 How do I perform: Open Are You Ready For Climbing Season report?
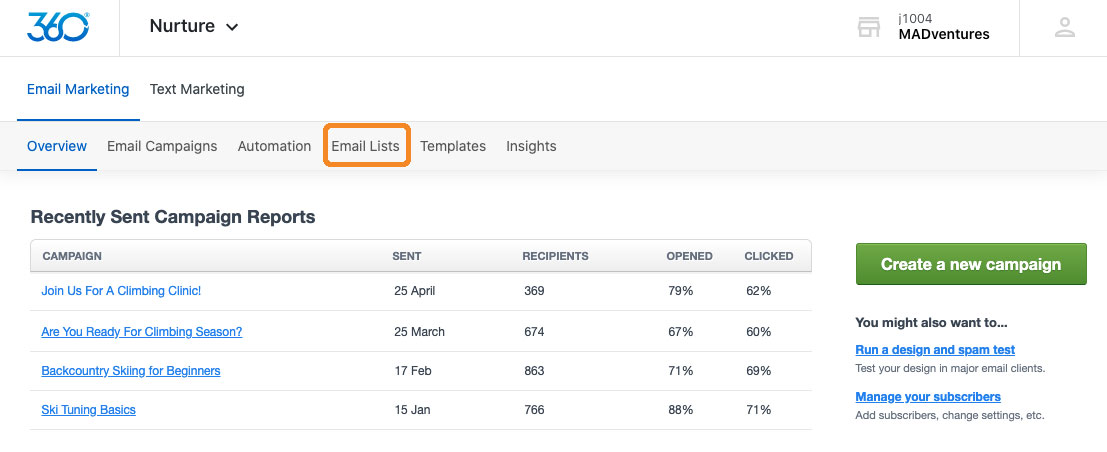[142, 332]
